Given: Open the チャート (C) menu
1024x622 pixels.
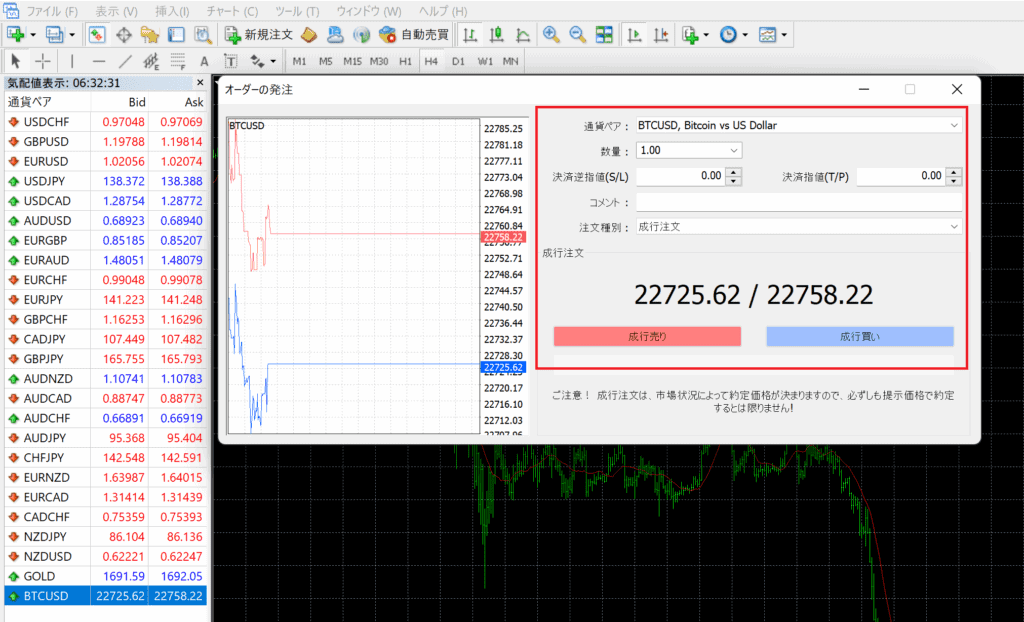Looking at the screenshot, I should tap(232, 11).
